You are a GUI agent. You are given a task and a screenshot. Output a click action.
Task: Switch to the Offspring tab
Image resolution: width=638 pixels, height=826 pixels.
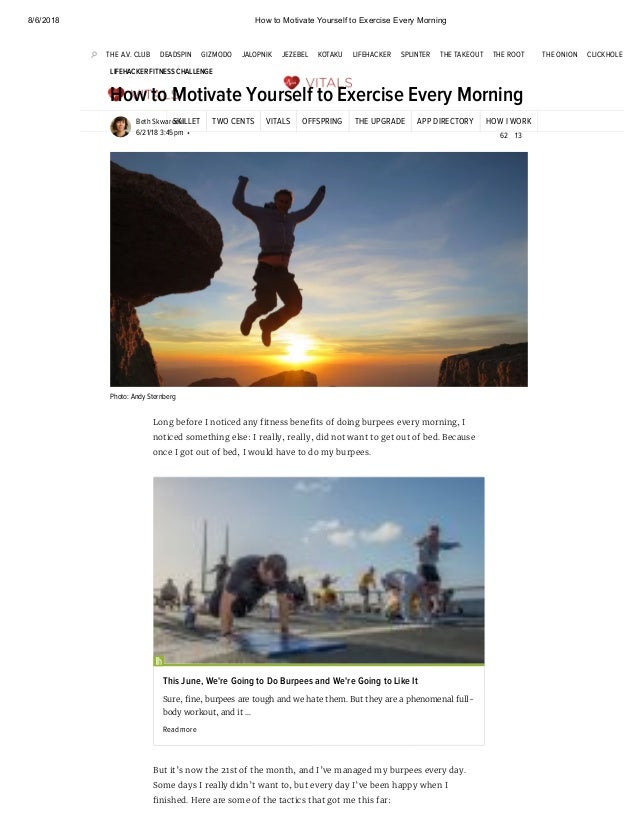[322, 121]
